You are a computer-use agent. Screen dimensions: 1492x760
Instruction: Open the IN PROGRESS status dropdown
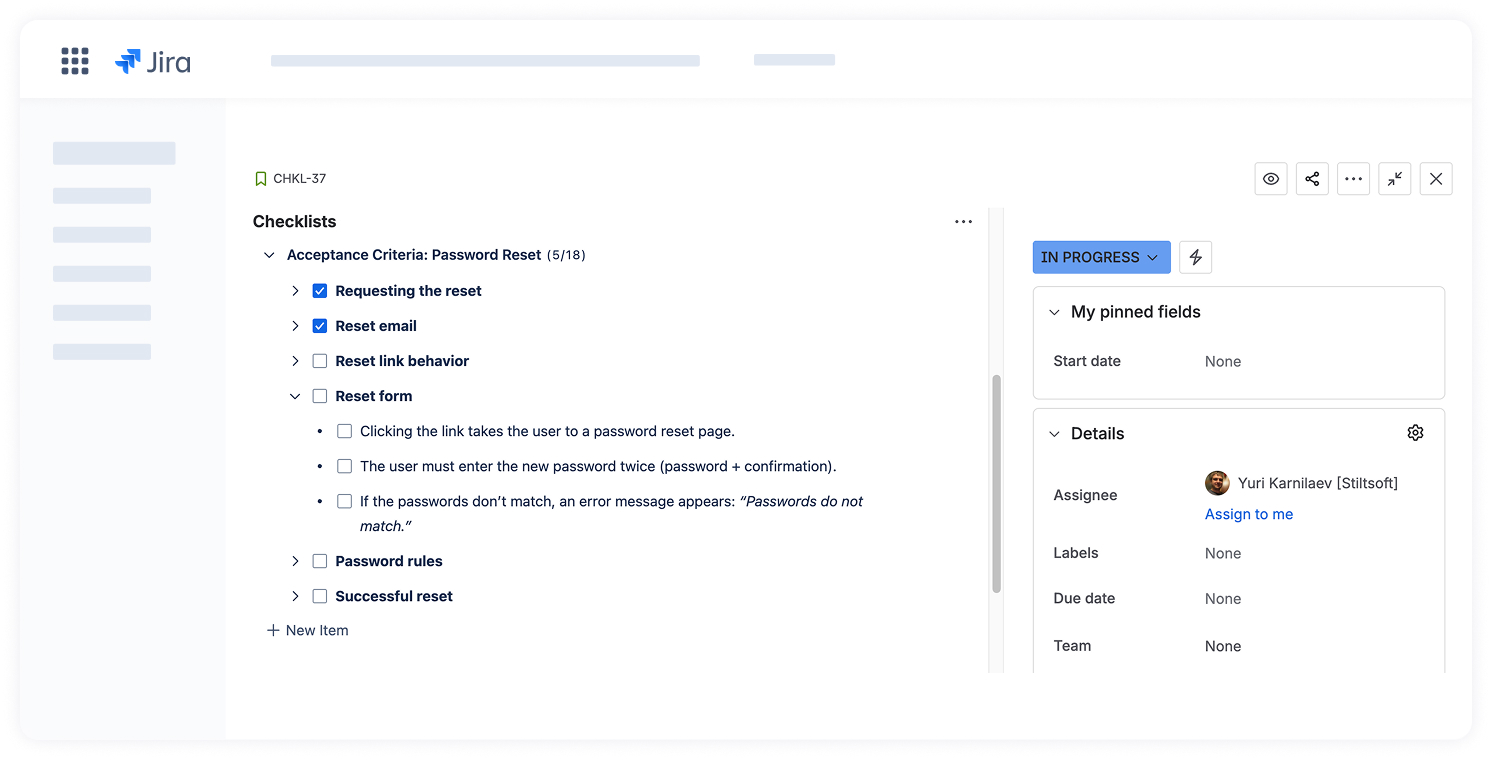point(1100,257)
